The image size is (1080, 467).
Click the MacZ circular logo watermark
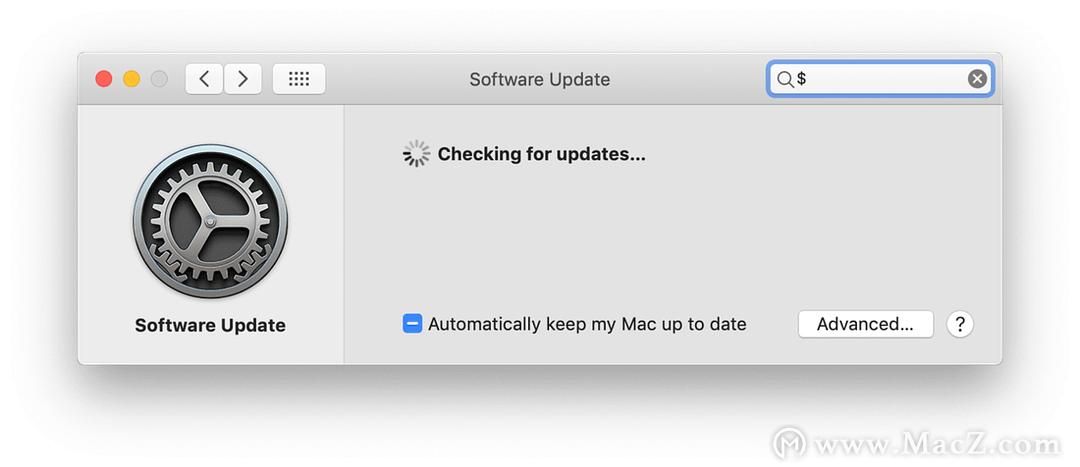(x=789, y=444)
